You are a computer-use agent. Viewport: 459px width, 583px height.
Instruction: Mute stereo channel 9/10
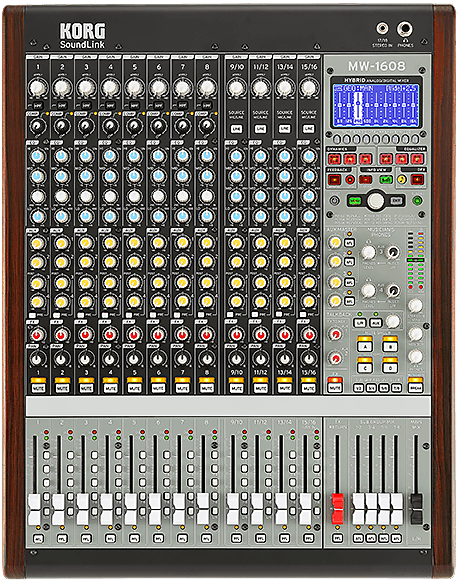(x=236, y=388)
